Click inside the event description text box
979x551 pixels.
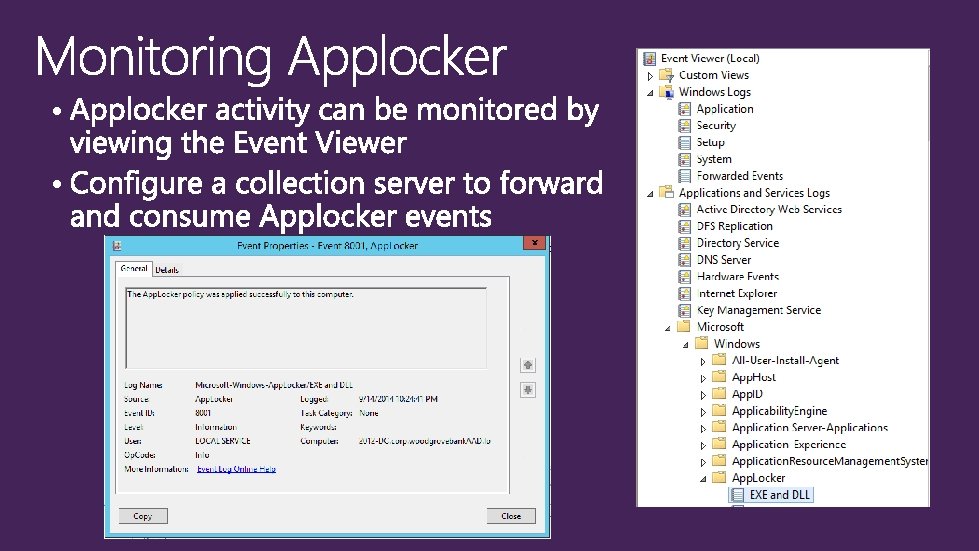pos(306,328)
